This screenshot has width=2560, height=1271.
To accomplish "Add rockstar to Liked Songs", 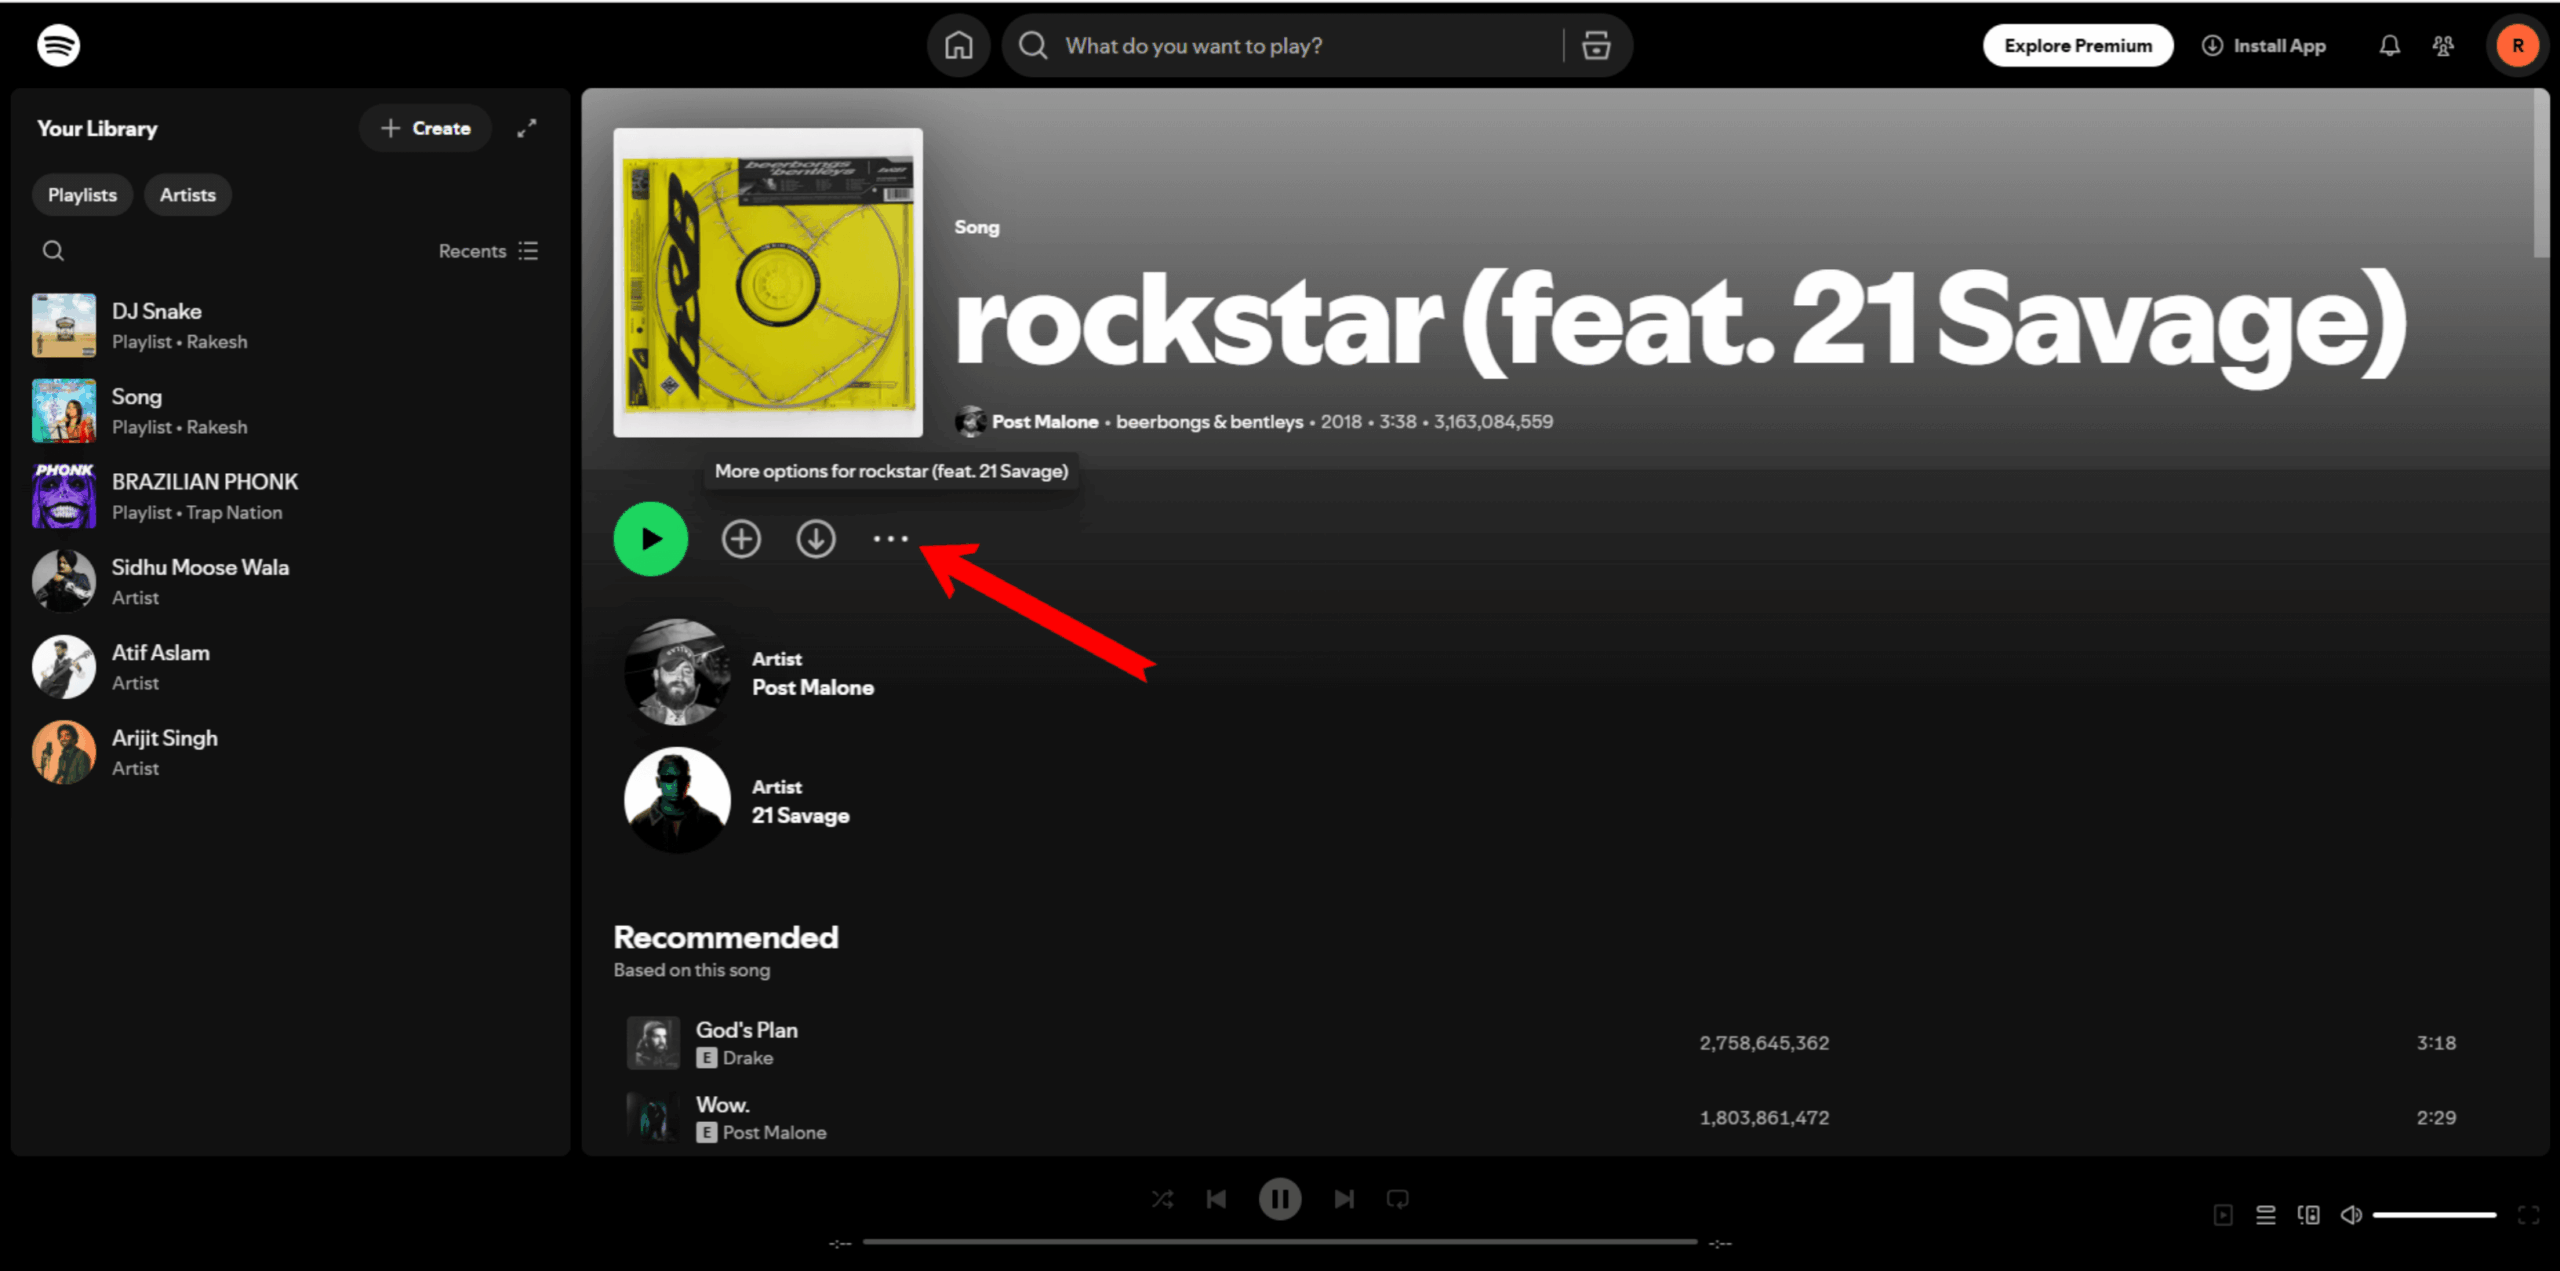I will 741,539.
